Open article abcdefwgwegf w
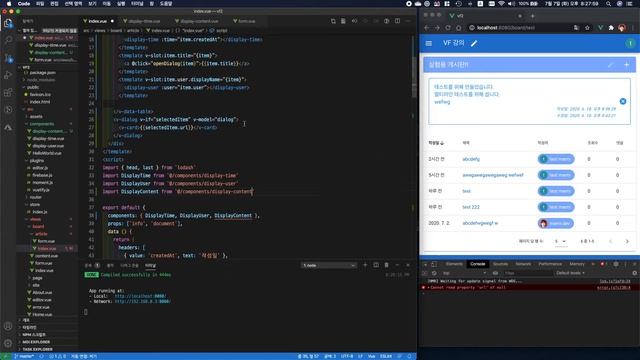Image resolution: width=640 pixels, height=360 pixels. pyautogui.click(x=480, y=223)
